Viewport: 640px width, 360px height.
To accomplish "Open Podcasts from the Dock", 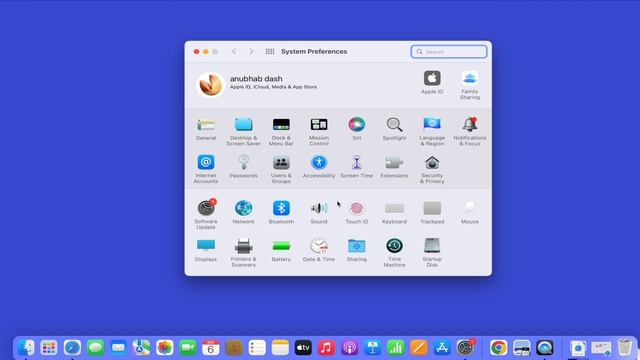I will (x=349, y=347).
